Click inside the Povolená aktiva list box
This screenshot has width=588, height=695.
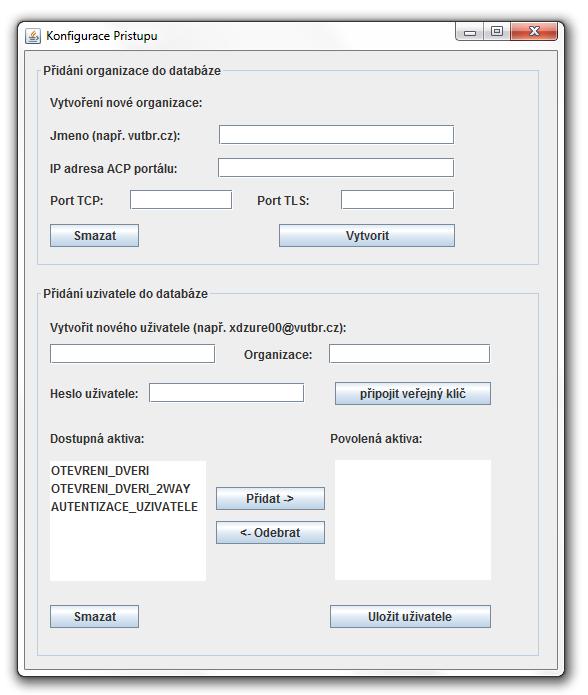coord(413,520)
